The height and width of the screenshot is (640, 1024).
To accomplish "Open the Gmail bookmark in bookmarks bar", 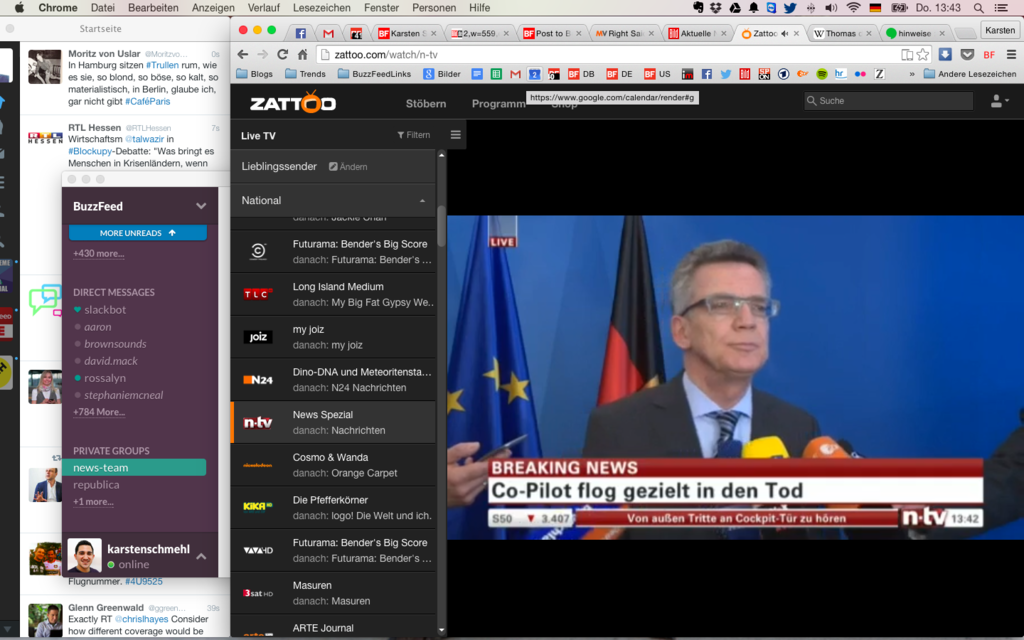I will (x=515, y=74).
